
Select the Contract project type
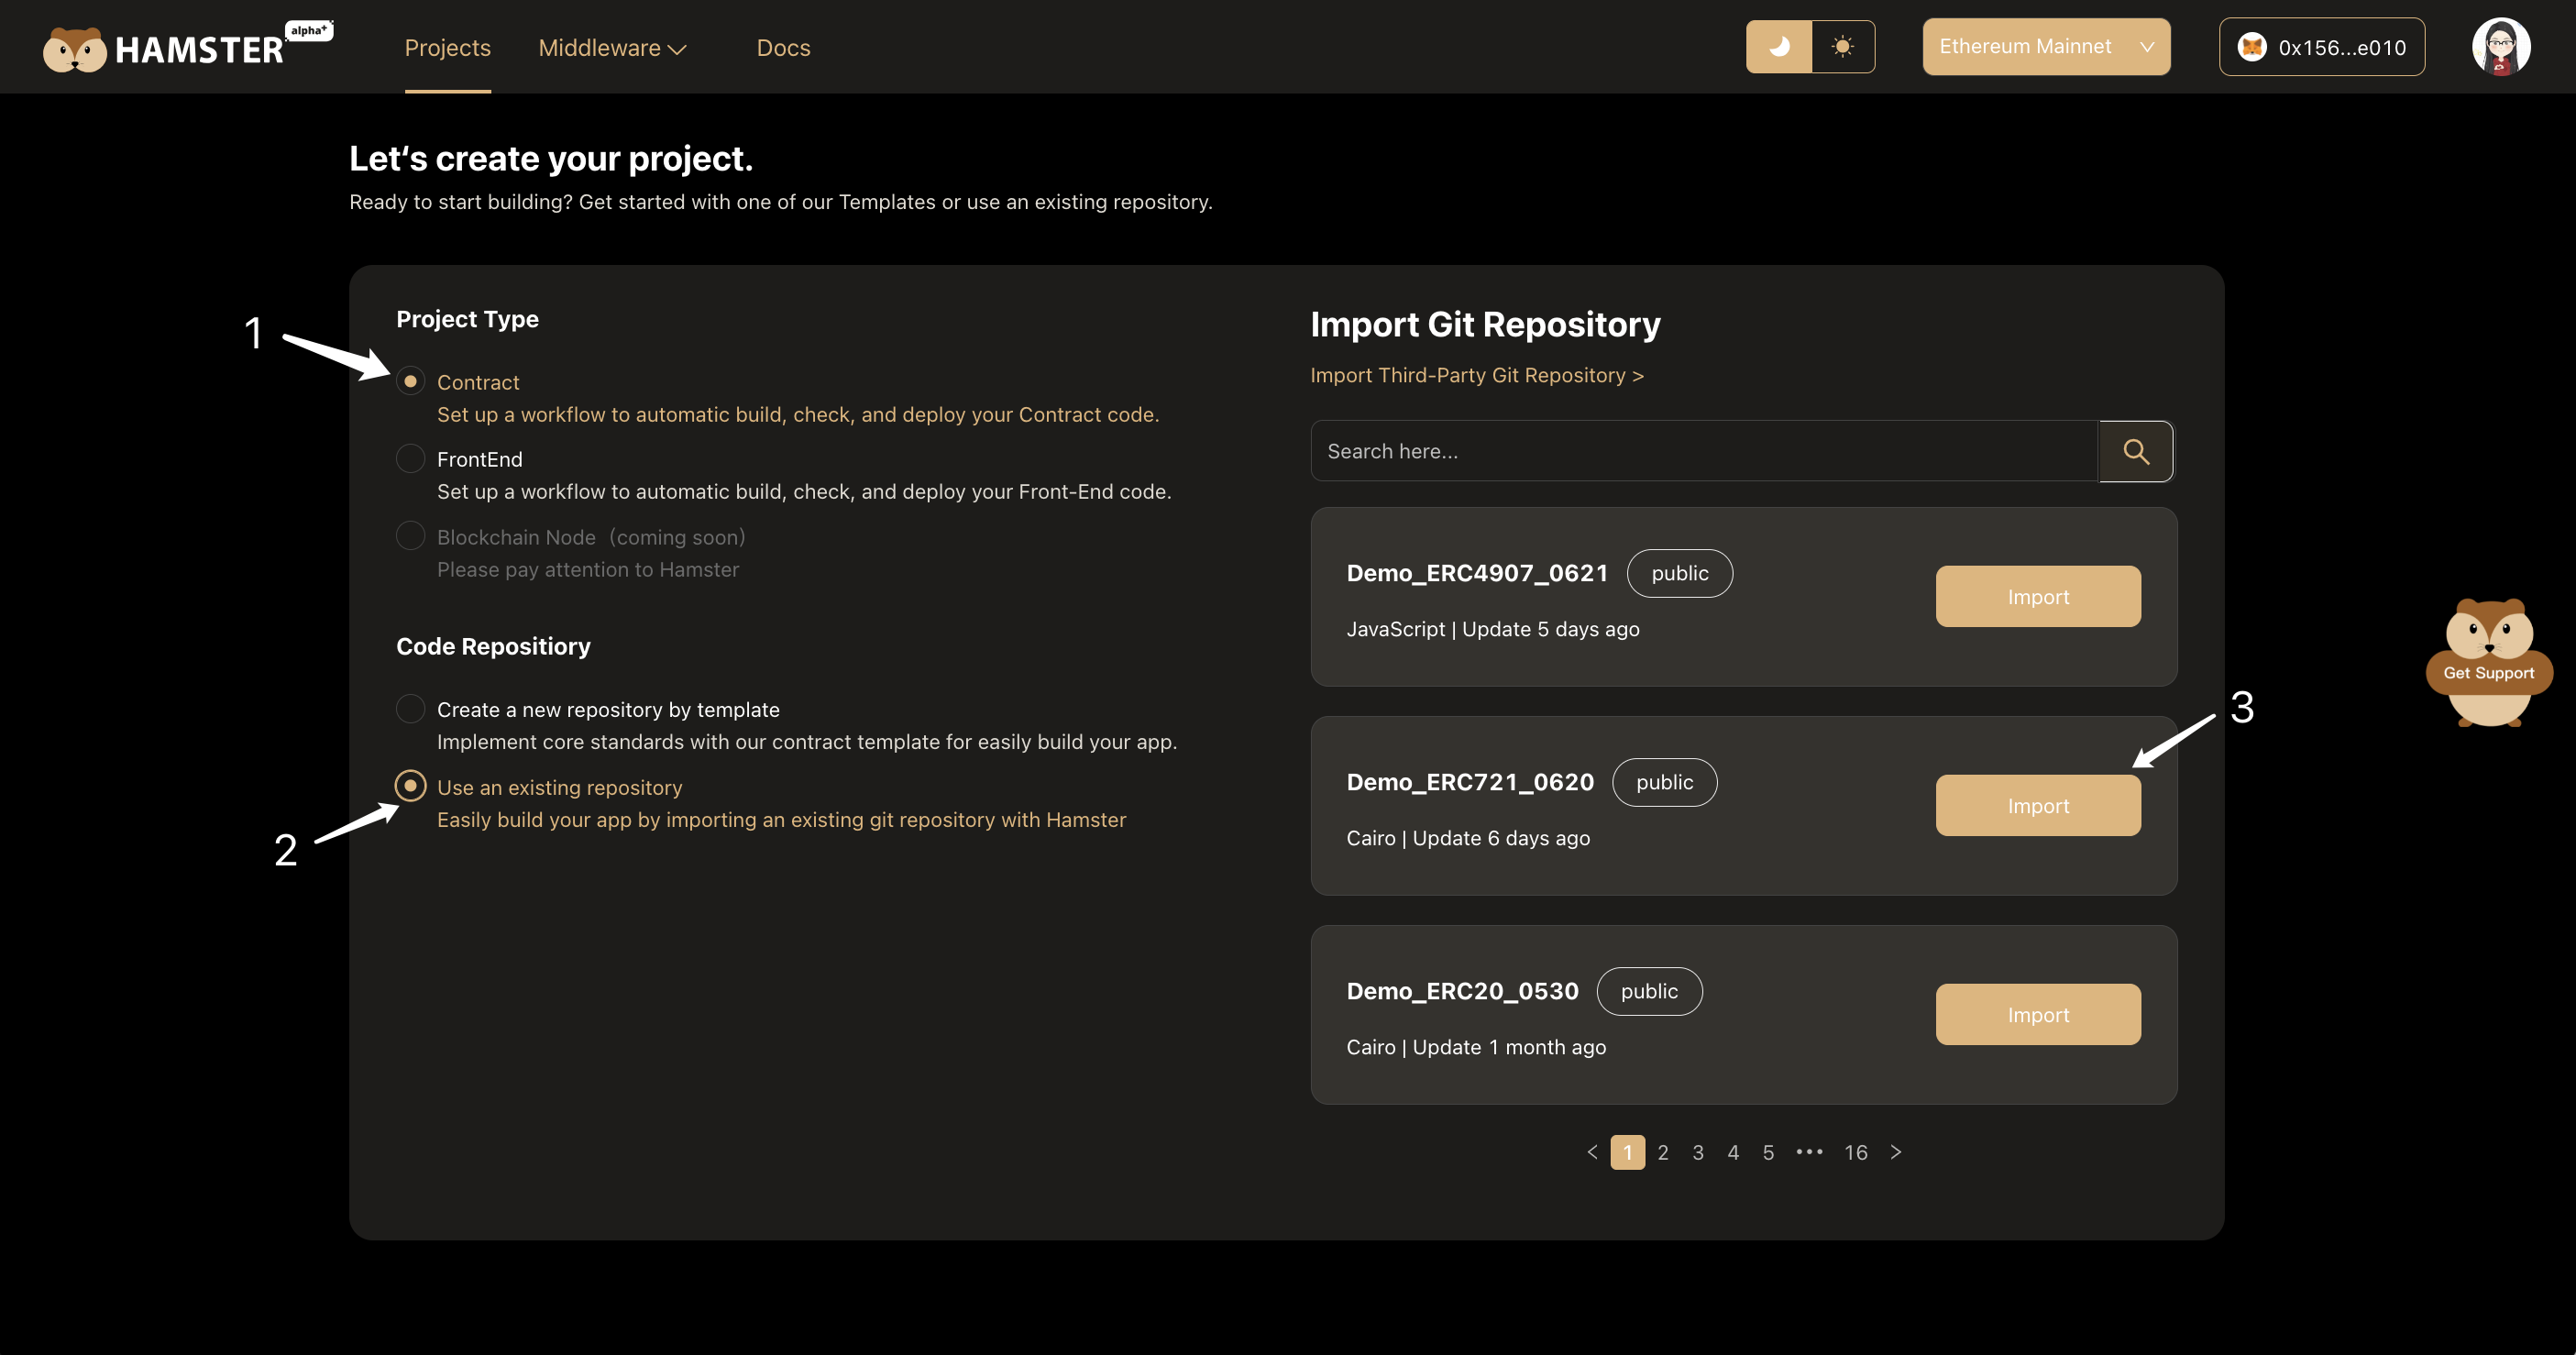tap(410, 381)
